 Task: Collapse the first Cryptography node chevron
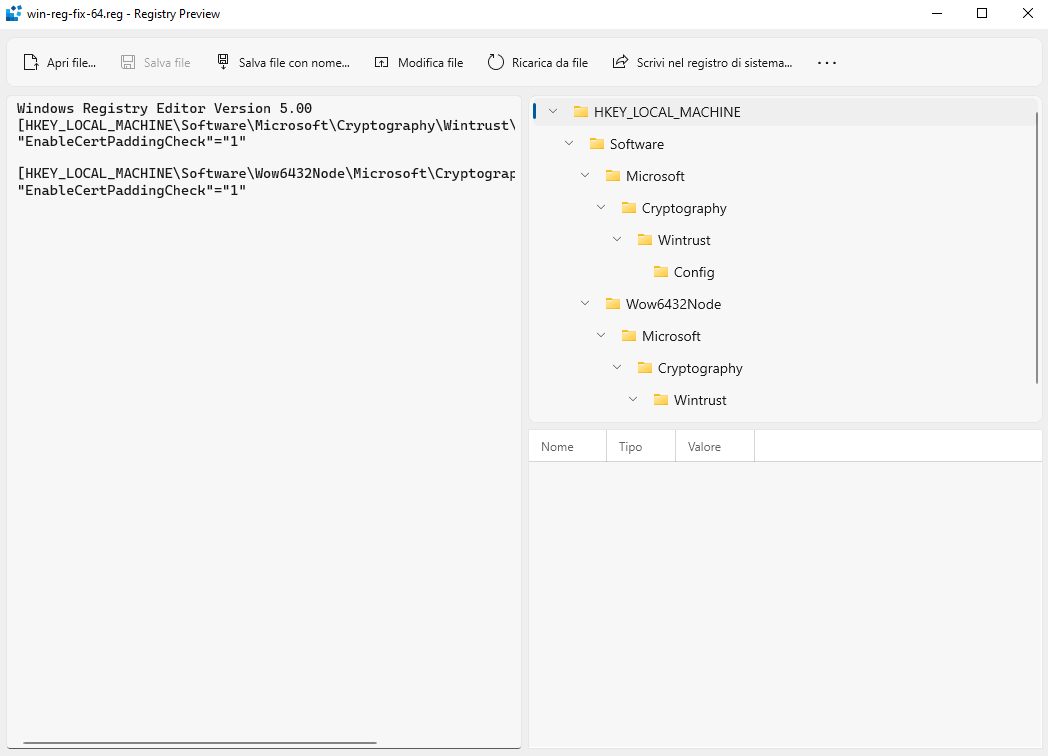[601, 208]
